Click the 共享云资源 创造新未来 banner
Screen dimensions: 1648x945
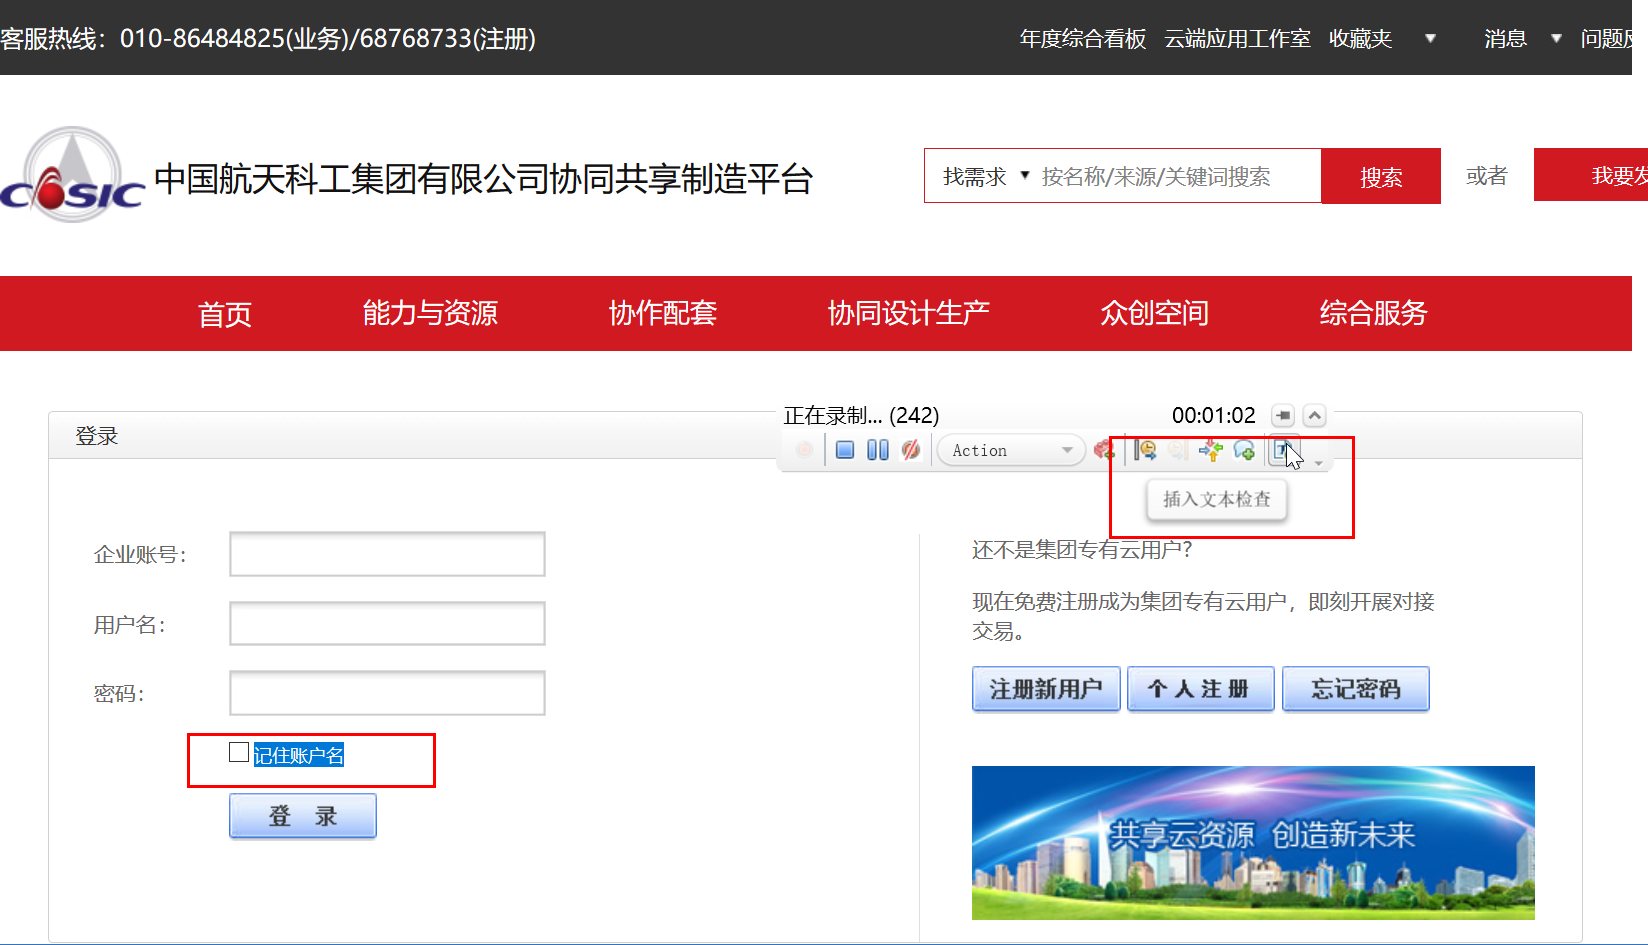[x=1253, y=842]
